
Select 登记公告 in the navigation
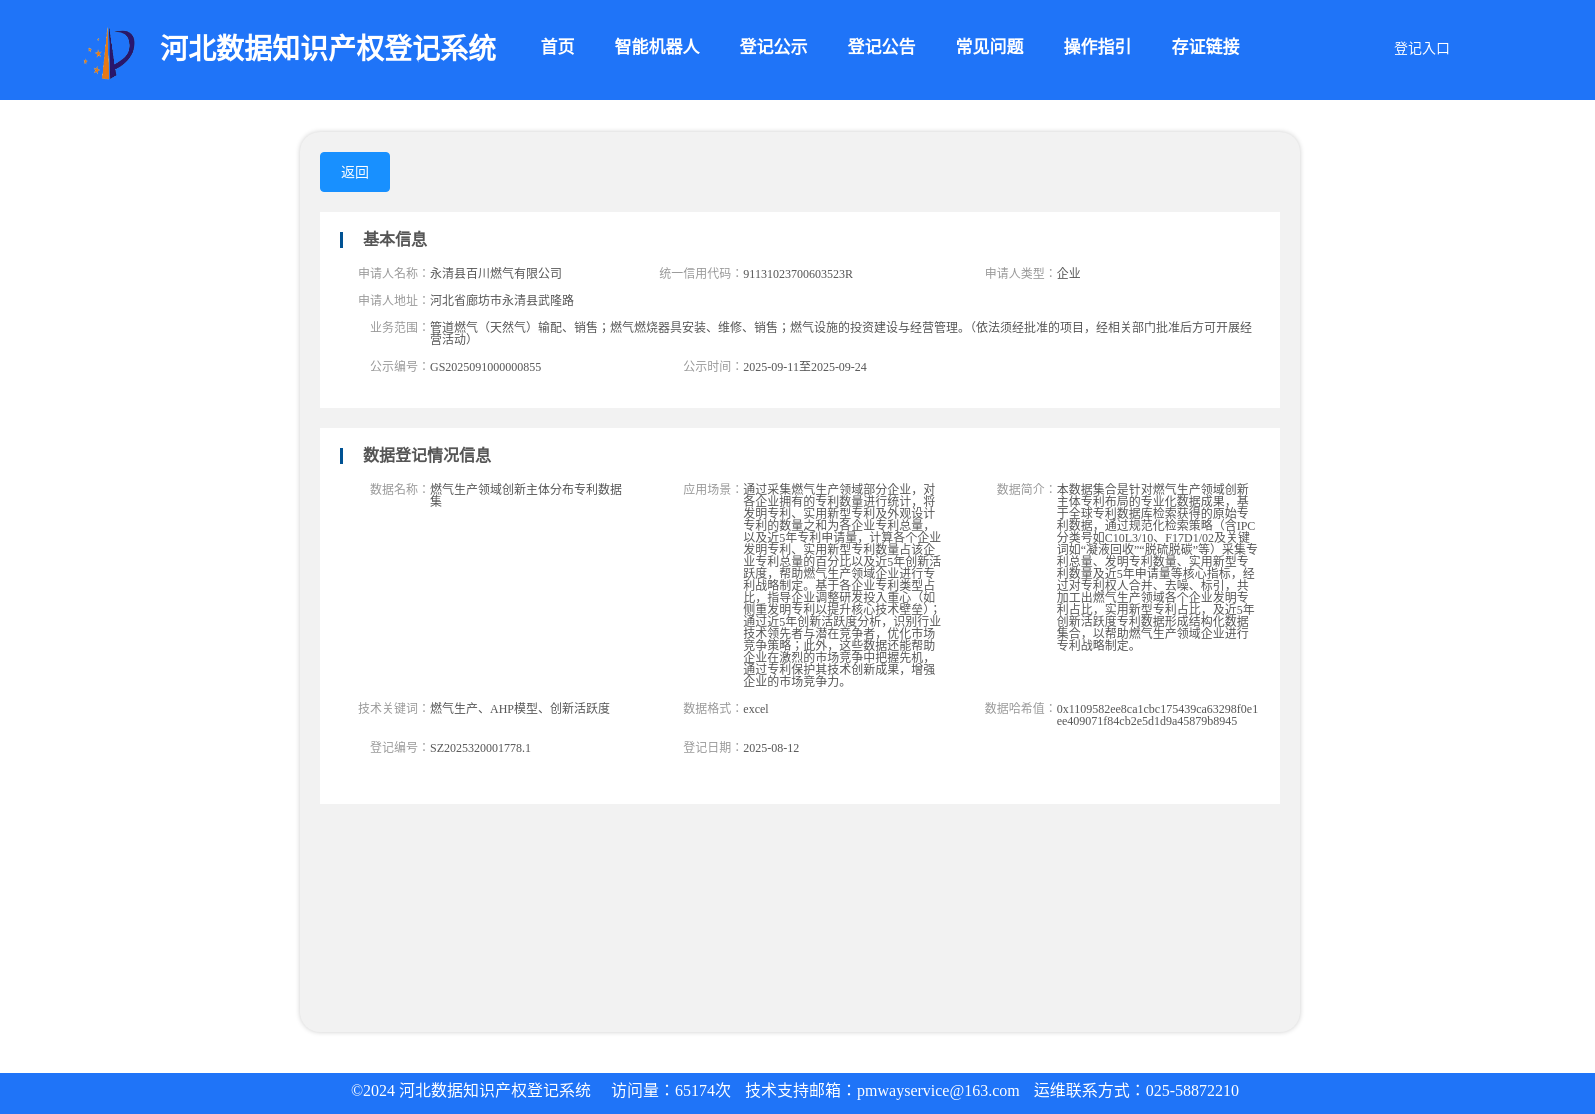click(x=881, y=47)
